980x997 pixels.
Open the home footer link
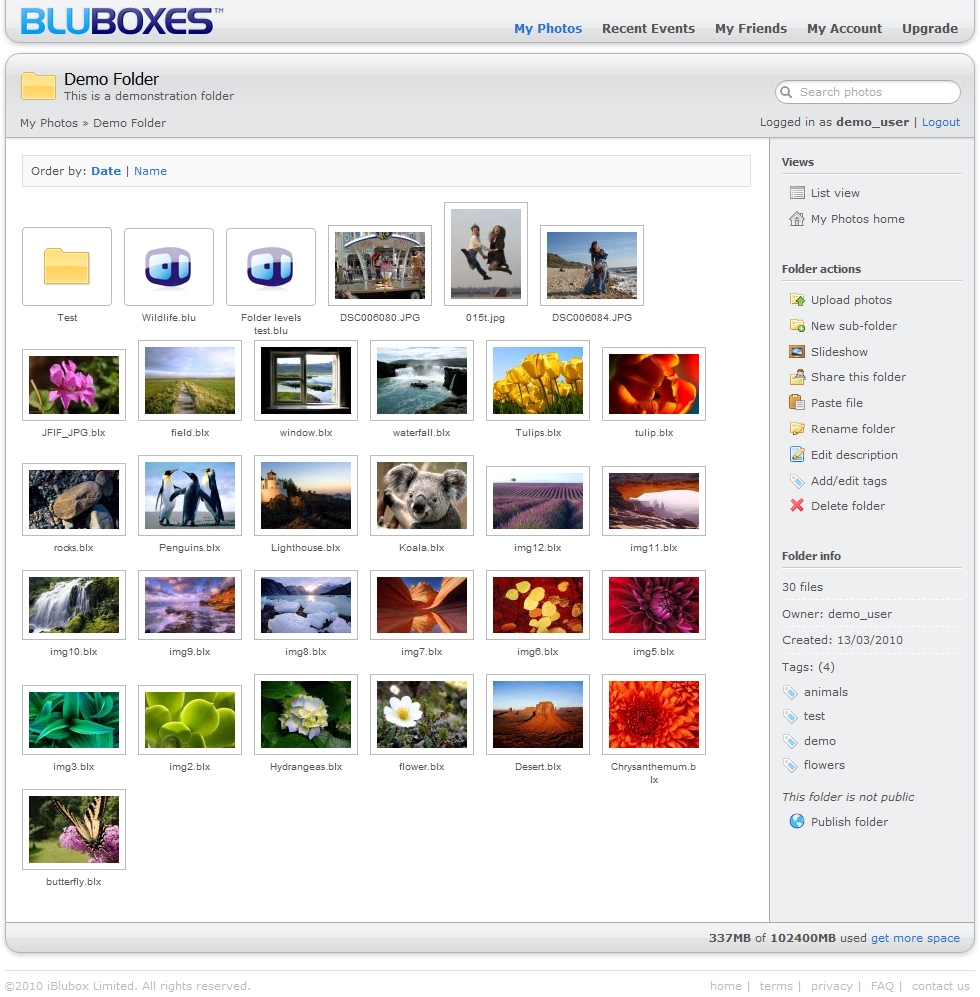tap(726, 986)
